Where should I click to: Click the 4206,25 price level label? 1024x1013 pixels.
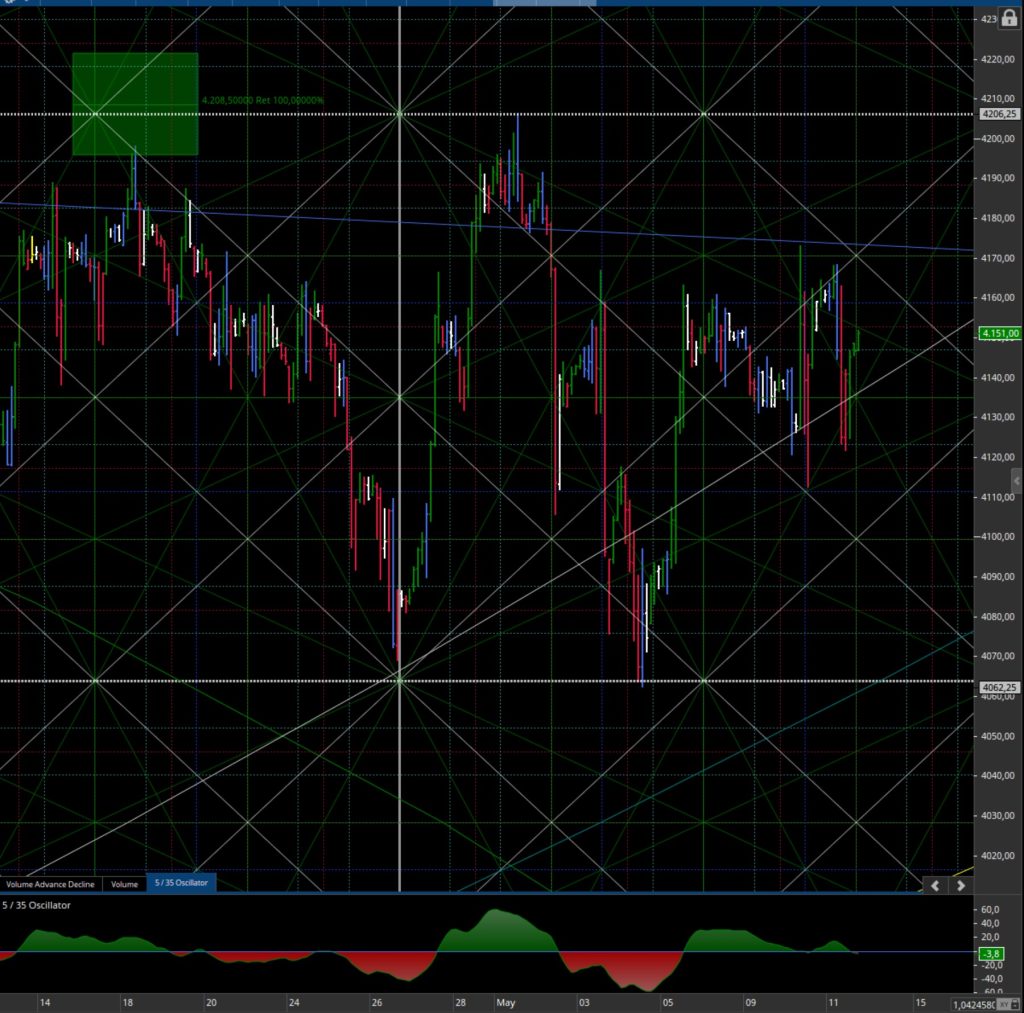pos(999,114)
